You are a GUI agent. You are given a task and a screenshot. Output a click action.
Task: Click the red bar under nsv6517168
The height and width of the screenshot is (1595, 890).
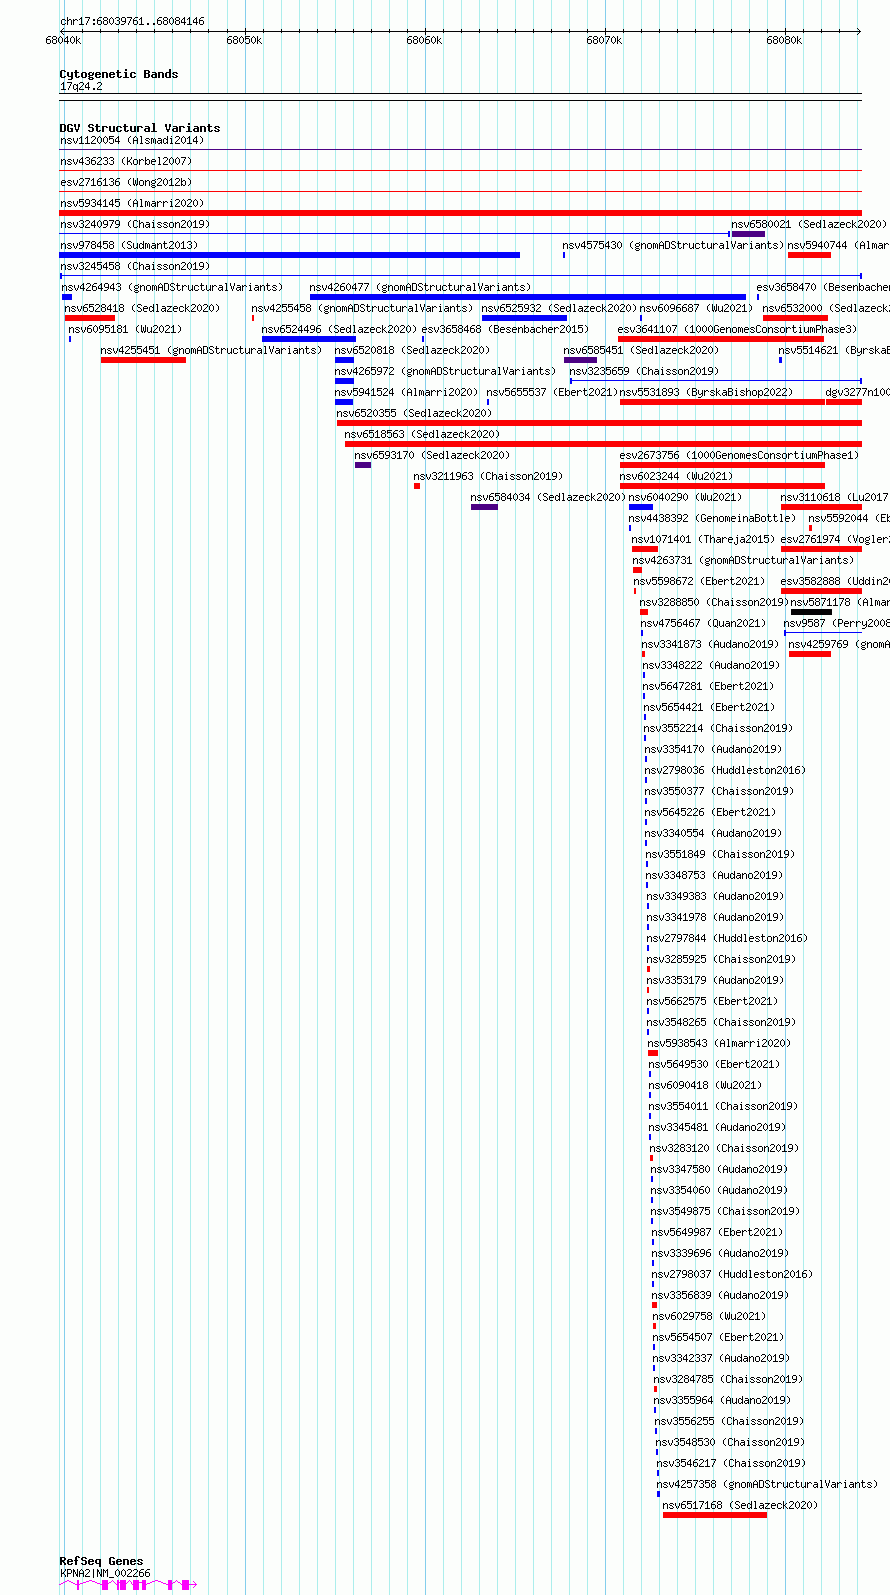pyautogui.click(x=715, y=1515)
